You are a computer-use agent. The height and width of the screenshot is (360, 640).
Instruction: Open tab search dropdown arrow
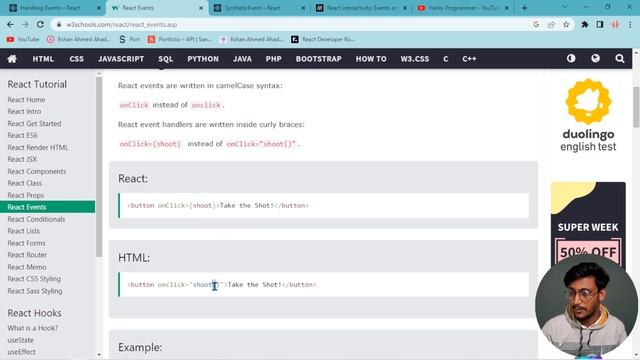click(564, 7)
